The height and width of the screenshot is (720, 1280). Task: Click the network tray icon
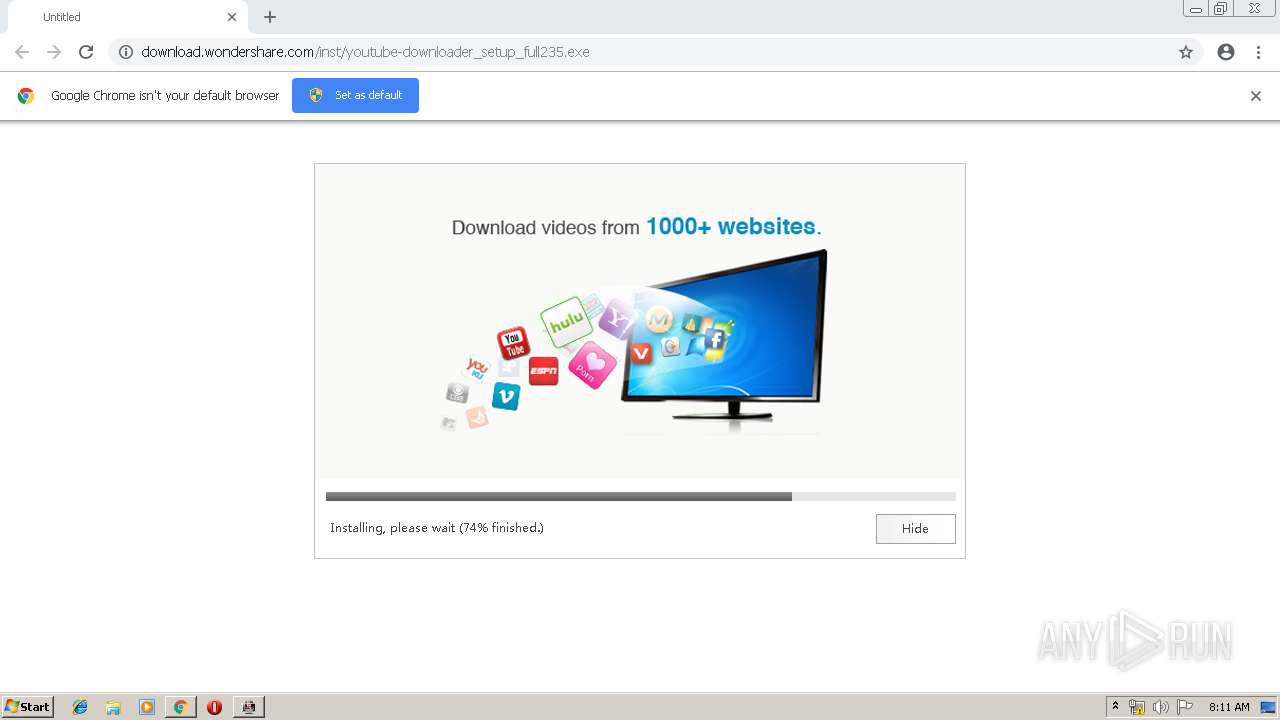pyautogui.click(x=1137, y=707)
